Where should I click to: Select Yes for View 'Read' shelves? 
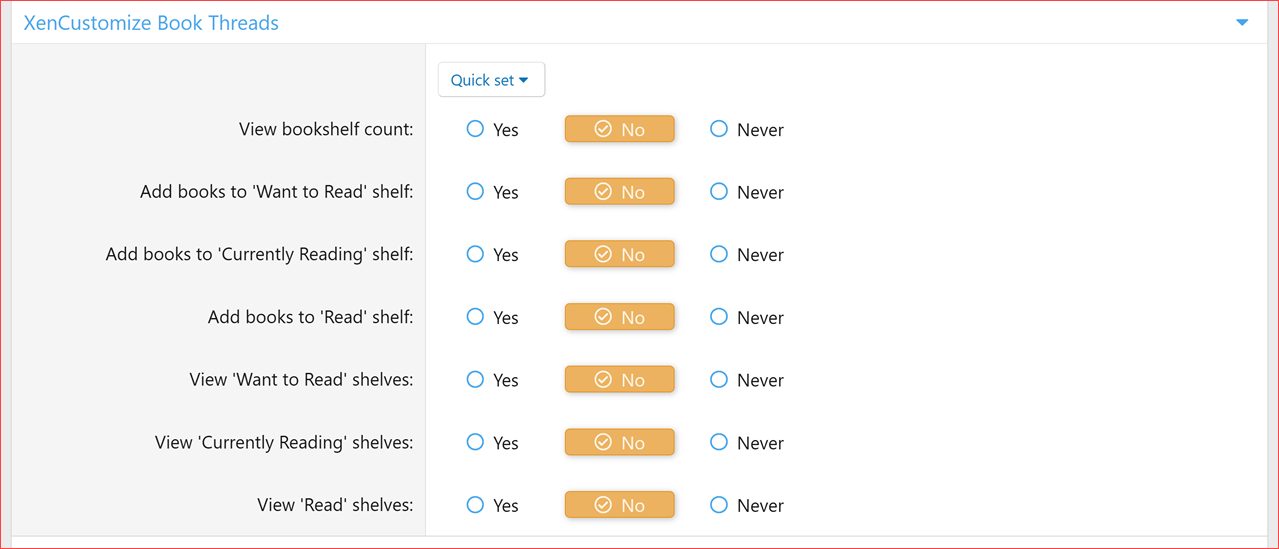tap(475, 505)
